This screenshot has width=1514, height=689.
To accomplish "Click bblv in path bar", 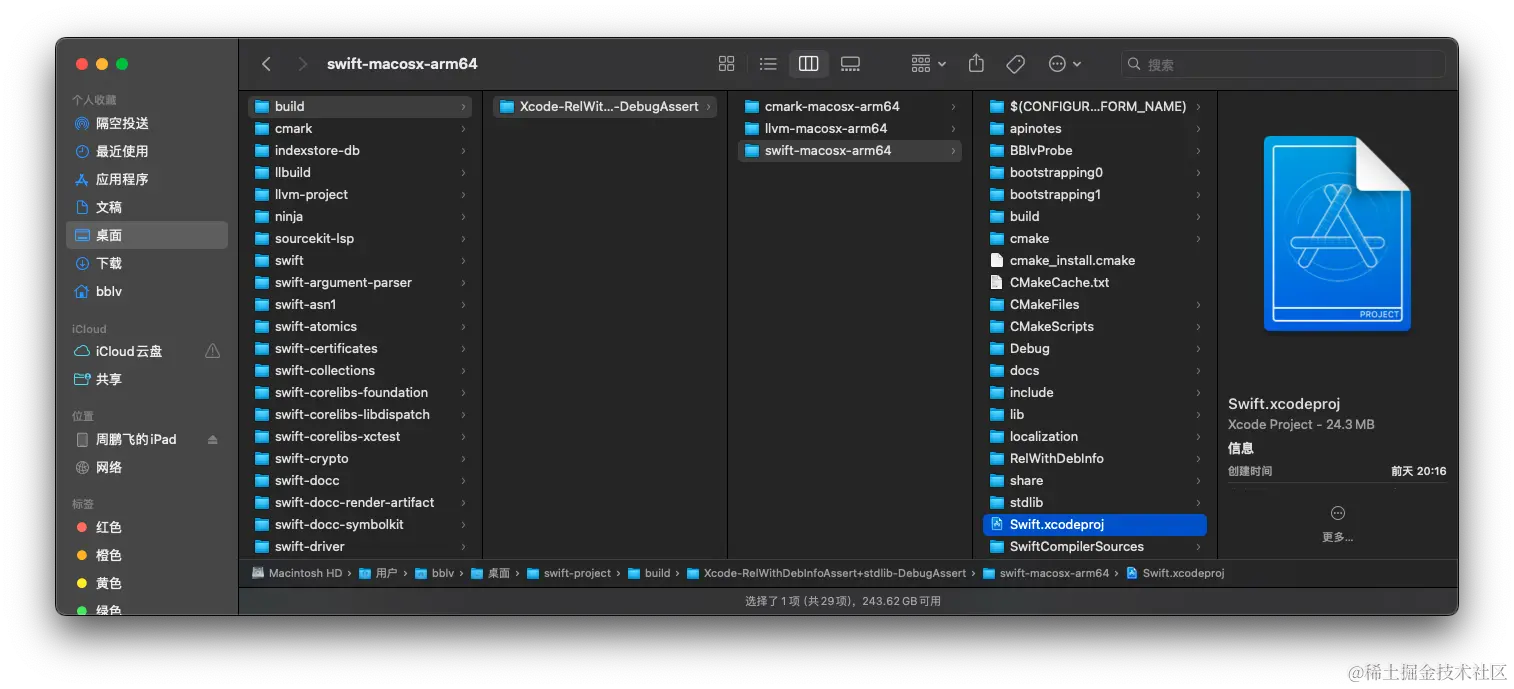I will pos(434,573).
